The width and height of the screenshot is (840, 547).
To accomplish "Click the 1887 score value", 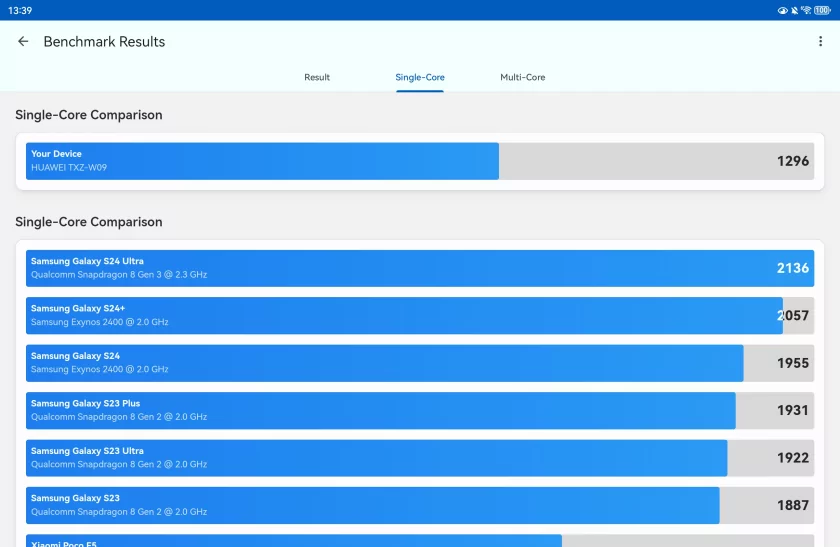I will (x=793, y=505).
